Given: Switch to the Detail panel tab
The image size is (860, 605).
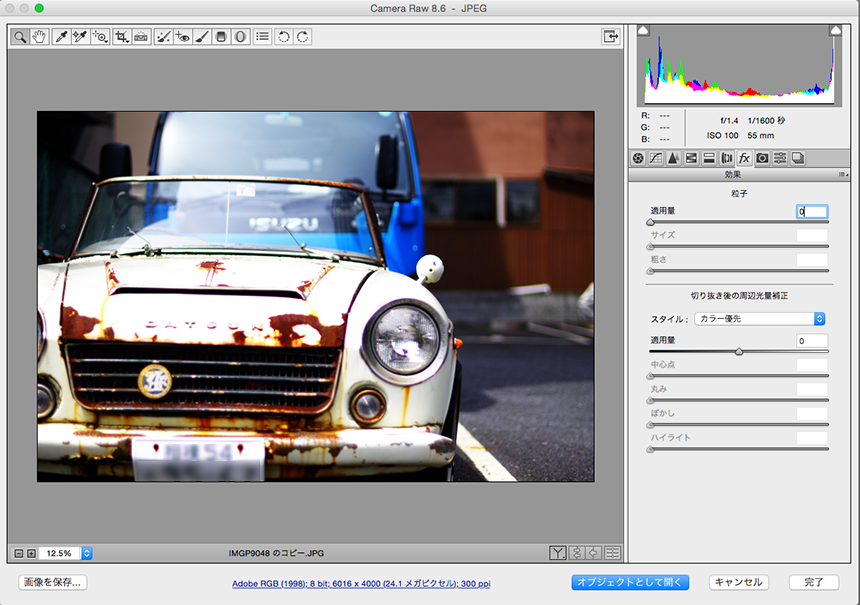Looking at the screenshot, I should click(674, 159).
